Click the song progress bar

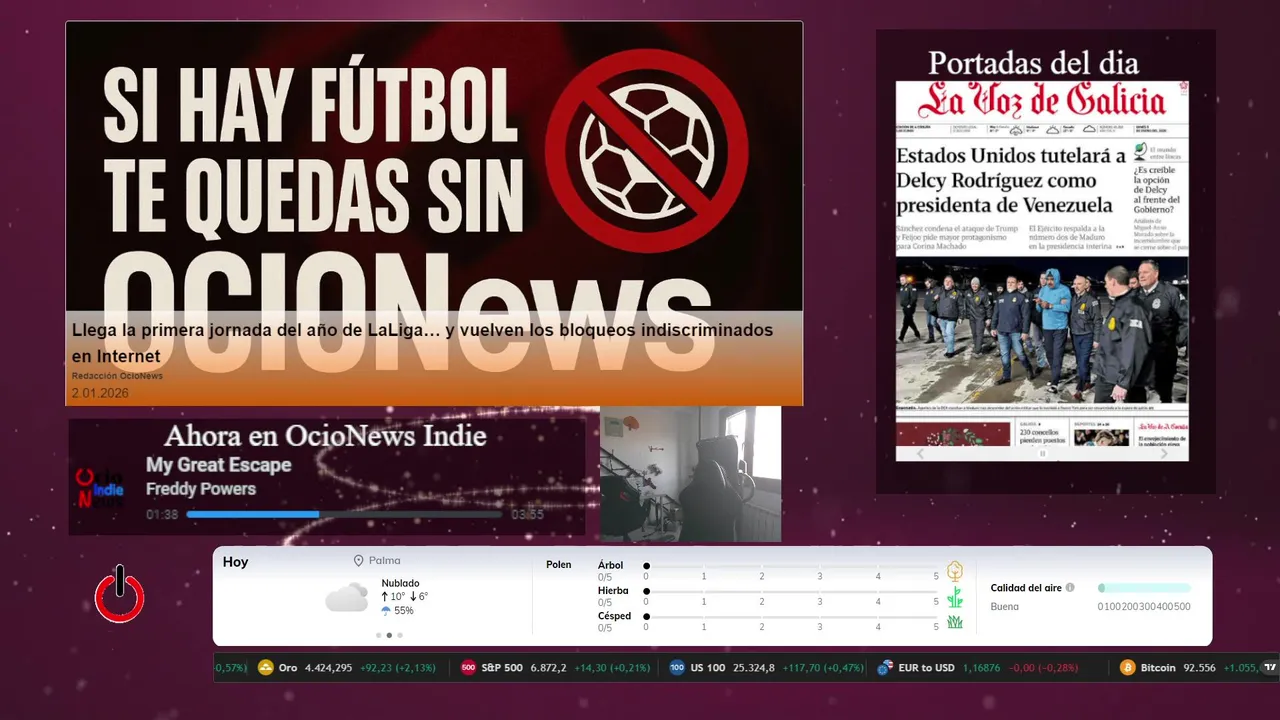344,515
